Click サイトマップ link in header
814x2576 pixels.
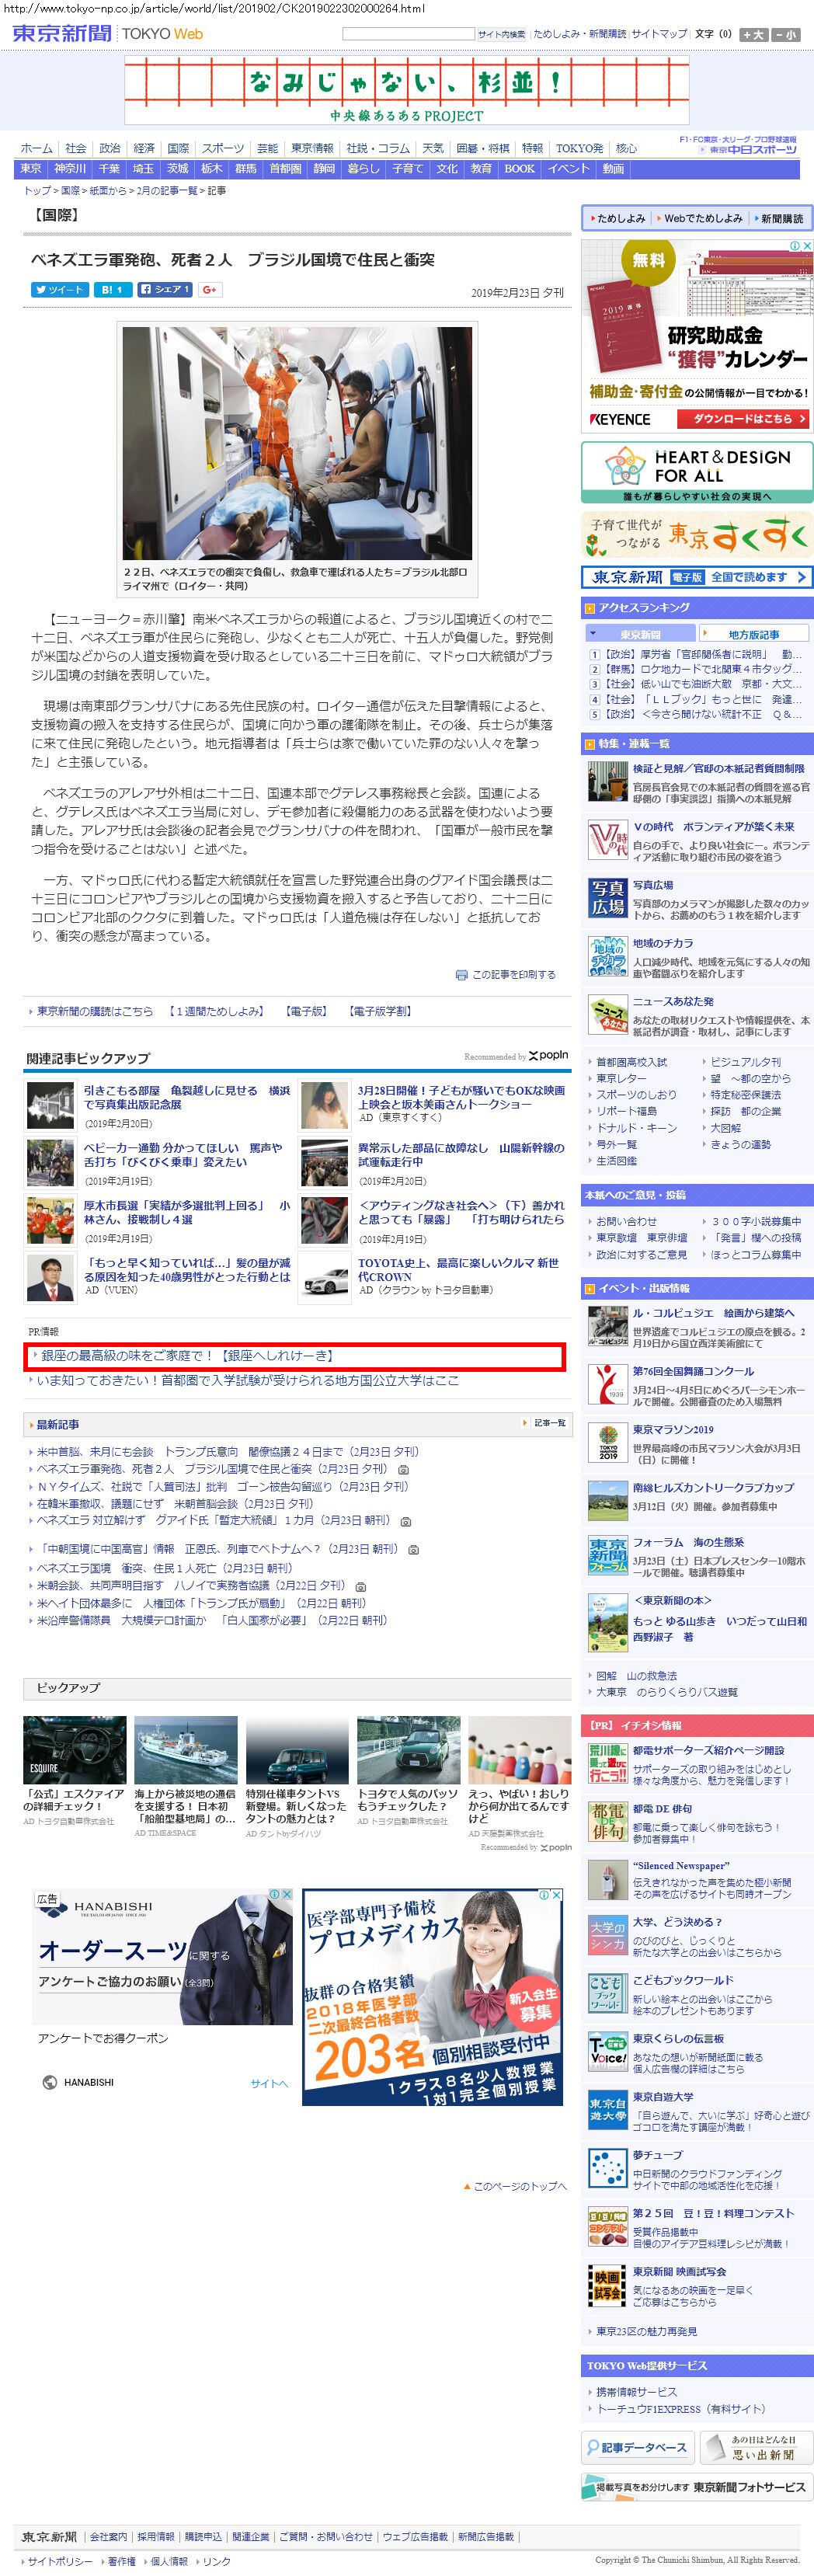pyautogui.click(x=659, y=34)
